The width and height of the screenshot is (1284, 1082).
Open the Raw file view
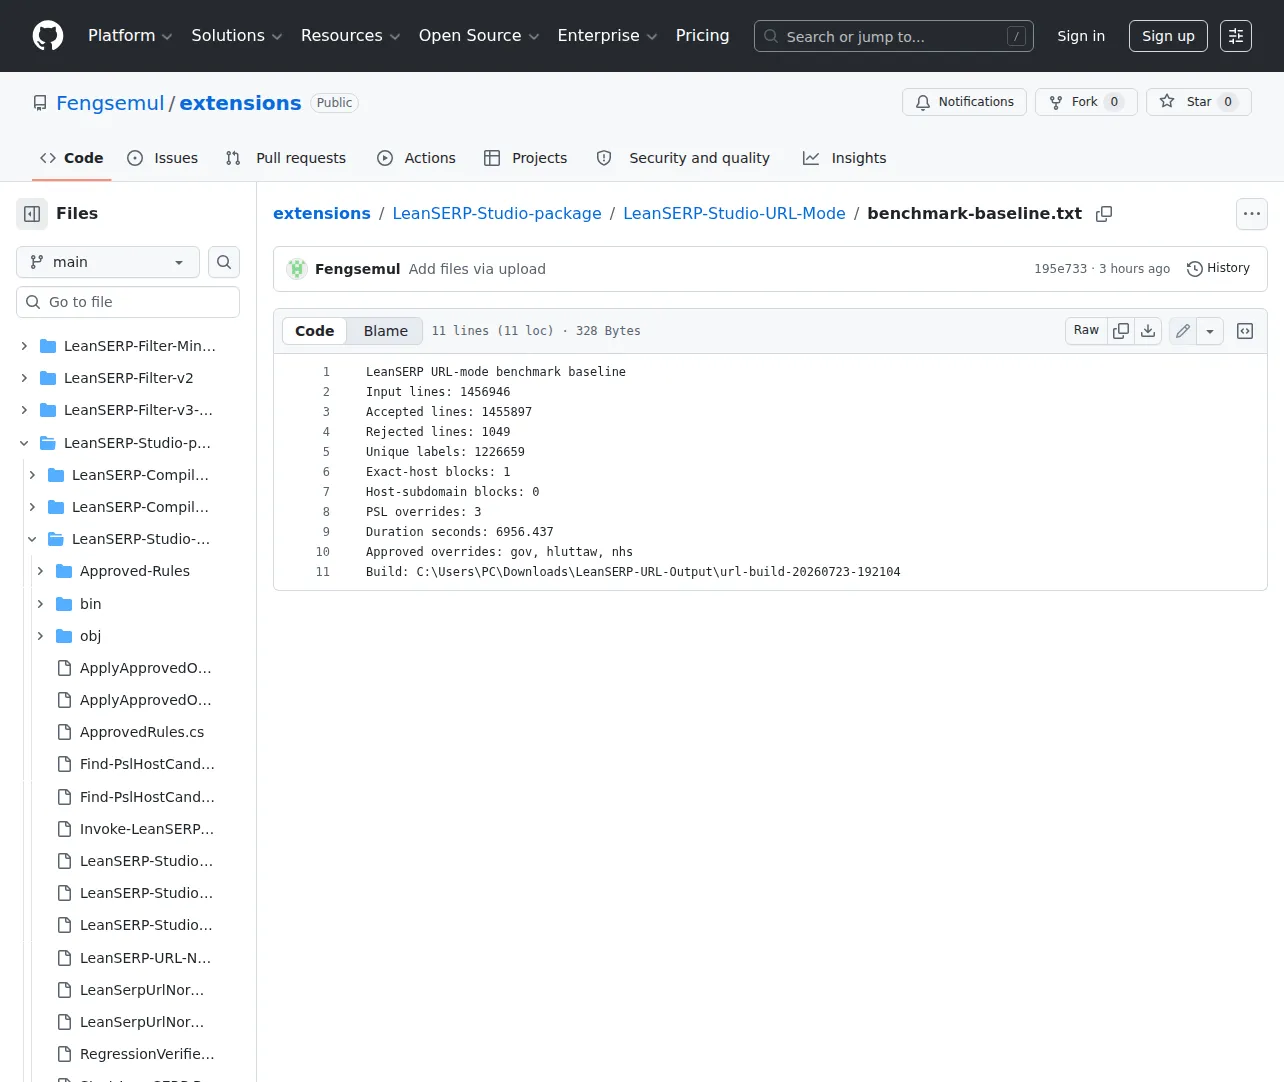point(1086,331)
